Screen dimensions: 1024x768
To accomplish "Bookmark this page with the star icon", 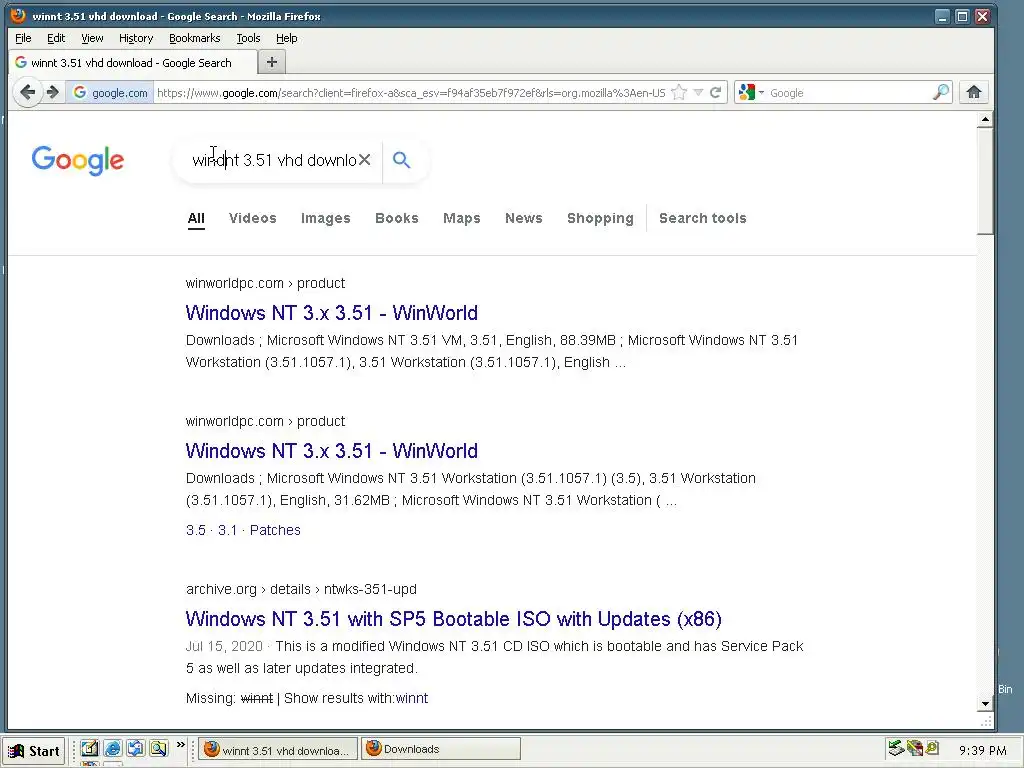I will tap(679, 93).
